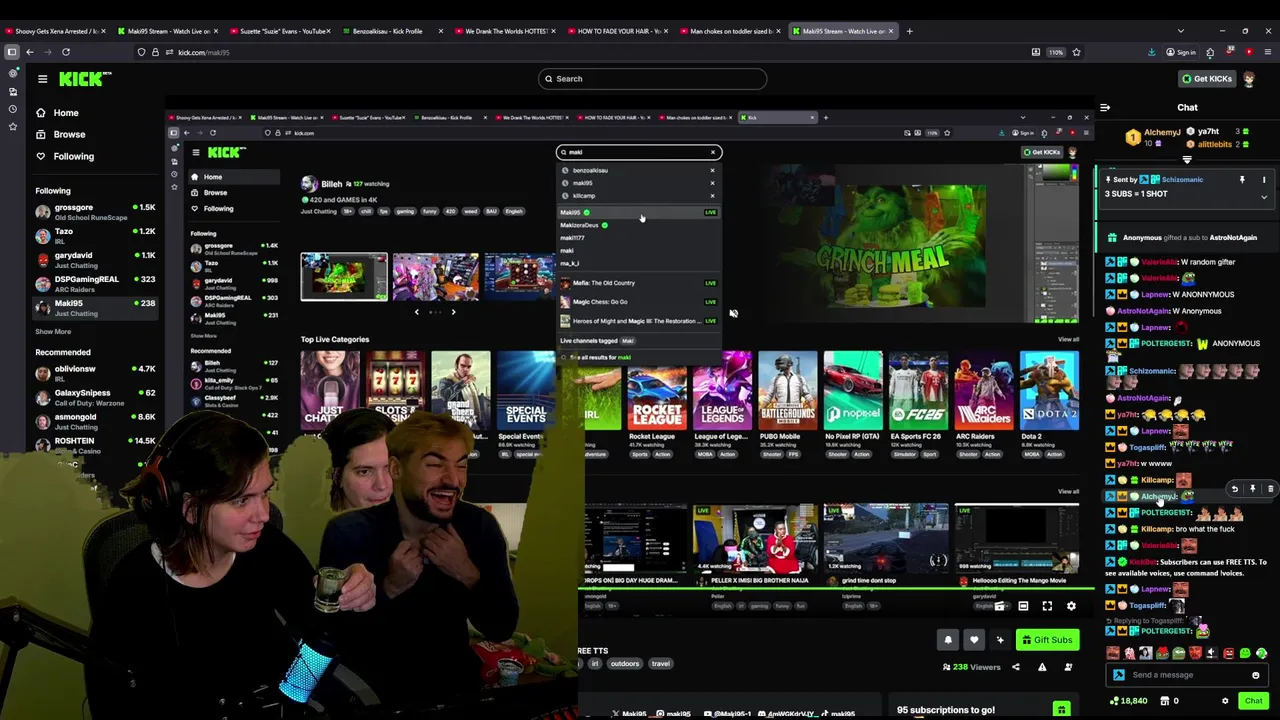Switch to We Drank The Worlds HOTTEST tab
1280x720 pixels.
point(505,31)
